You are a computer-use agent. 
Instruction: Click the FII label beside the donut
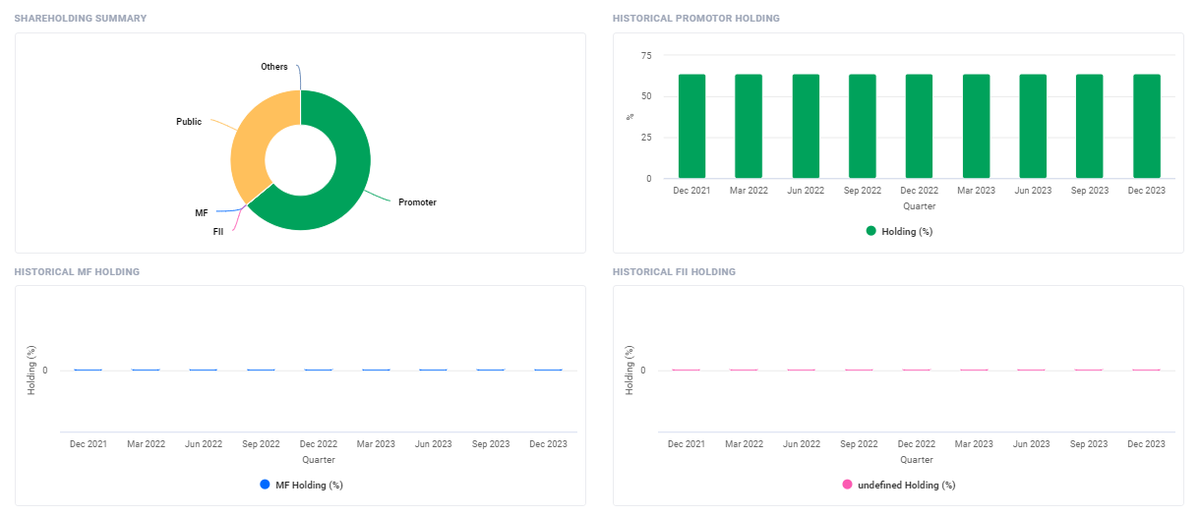point(218,231)
